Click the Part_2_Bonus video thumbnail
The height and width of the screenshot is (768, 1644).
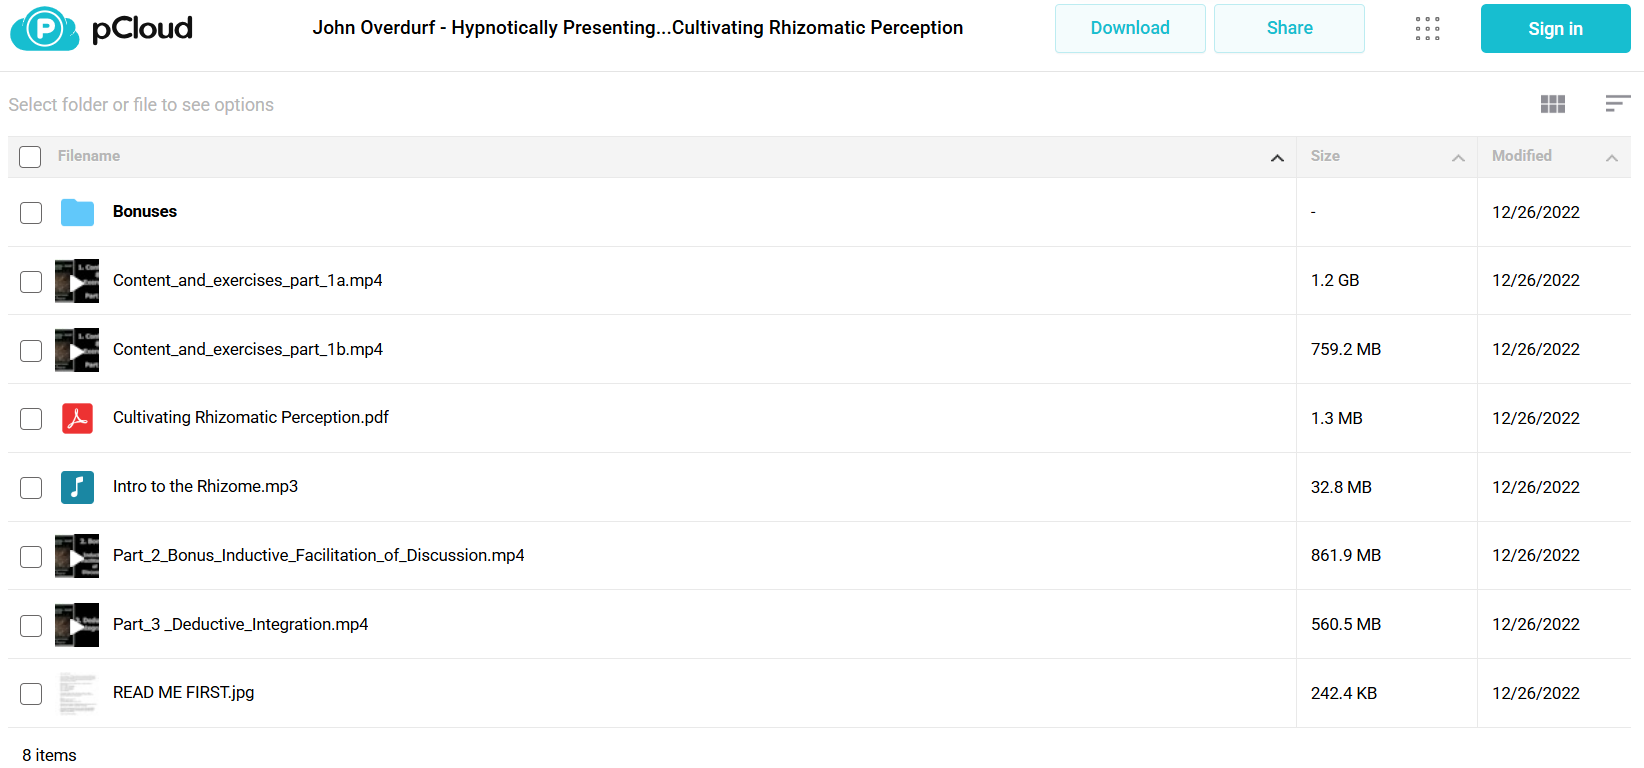coord(77,556)
